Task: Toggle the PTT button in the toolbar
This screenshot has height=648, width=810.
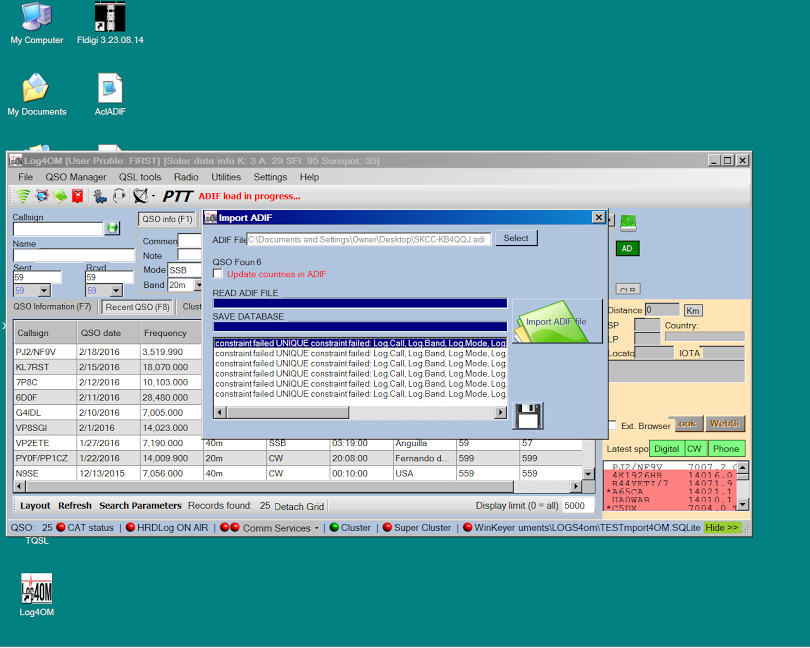Action: tap(177, 196)
